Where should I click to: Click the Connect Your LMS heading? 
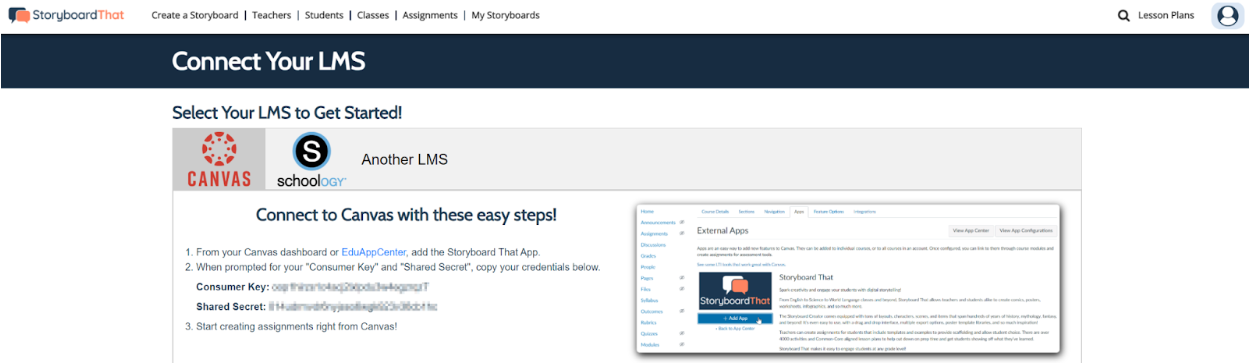pyautogui.click(x=268, y=62)
